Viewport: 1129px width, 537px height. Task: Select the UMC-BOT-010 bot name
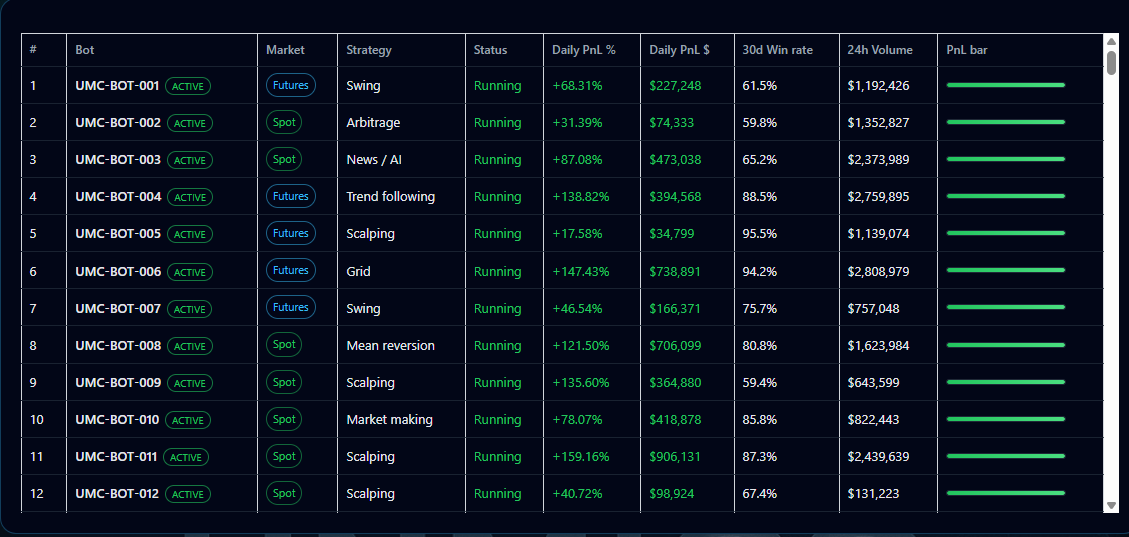(x=117, y=420)
